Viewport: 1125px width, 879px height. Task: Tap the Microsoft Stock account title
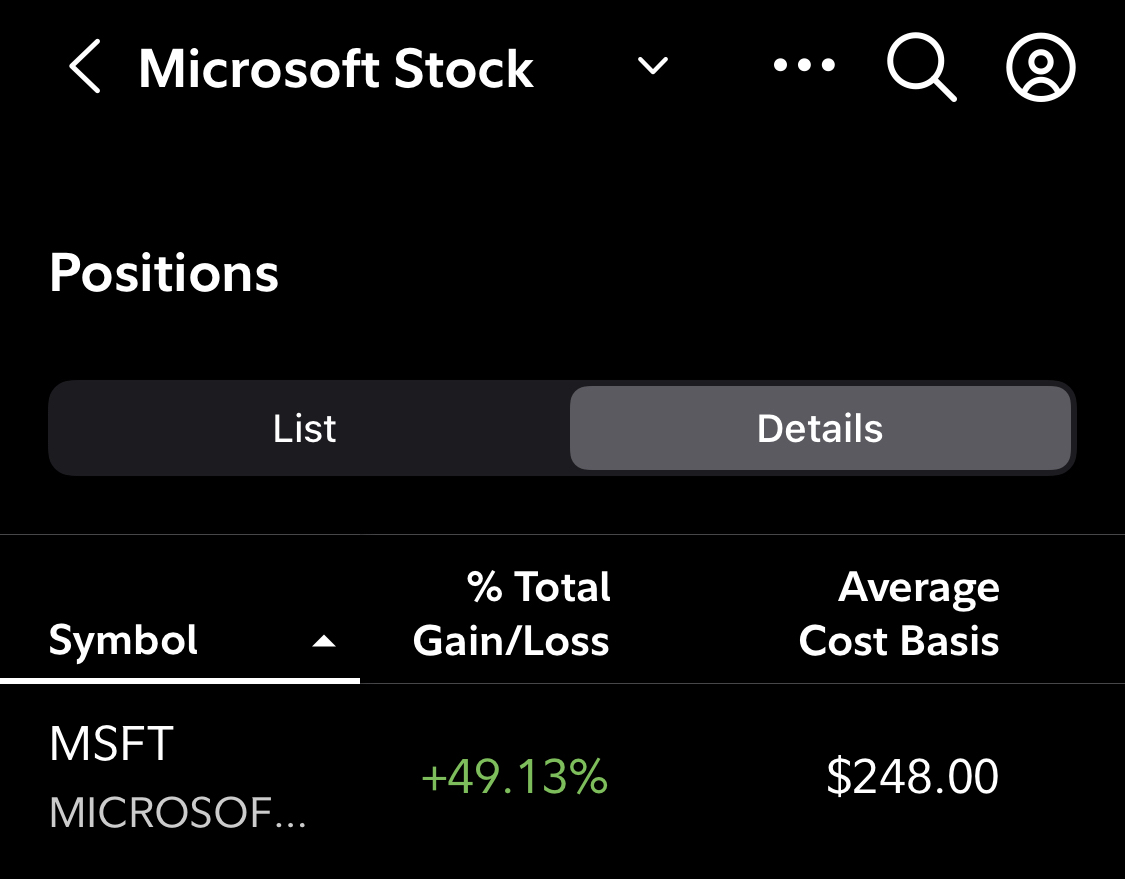pyautogui.click(x=336, y=69)
